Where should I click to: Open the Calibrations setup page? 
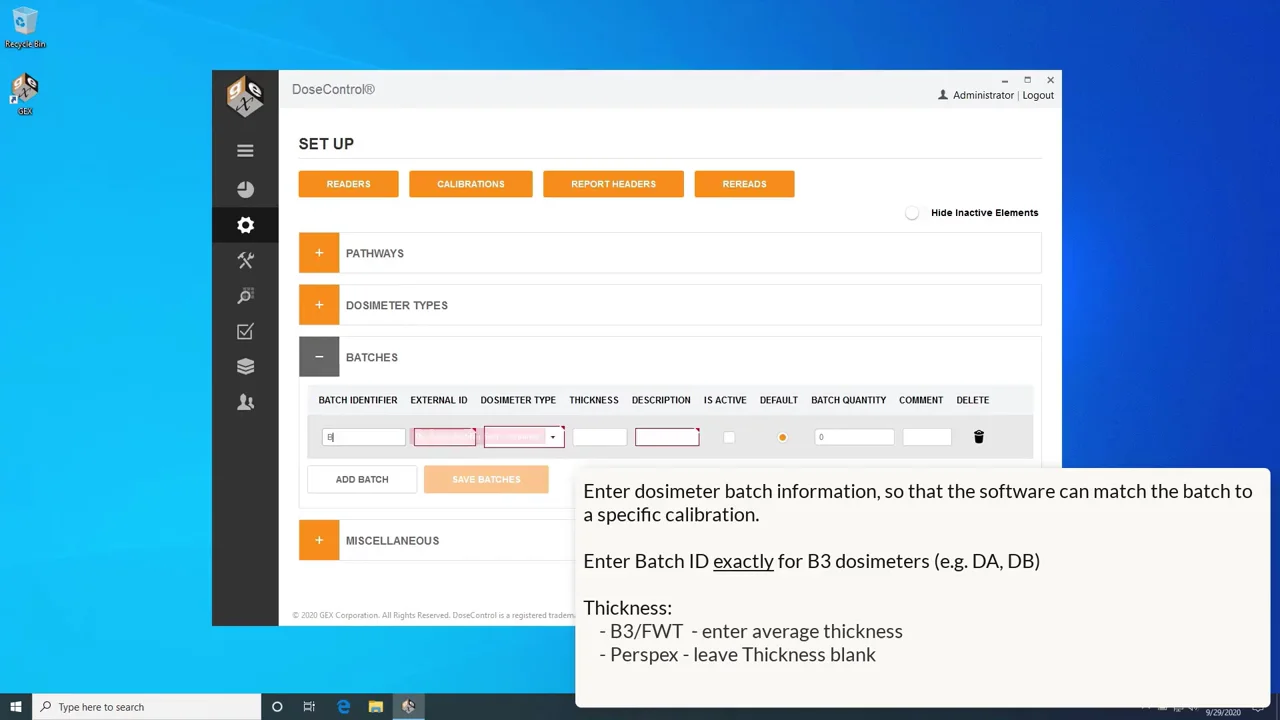(x=470, y=184)
